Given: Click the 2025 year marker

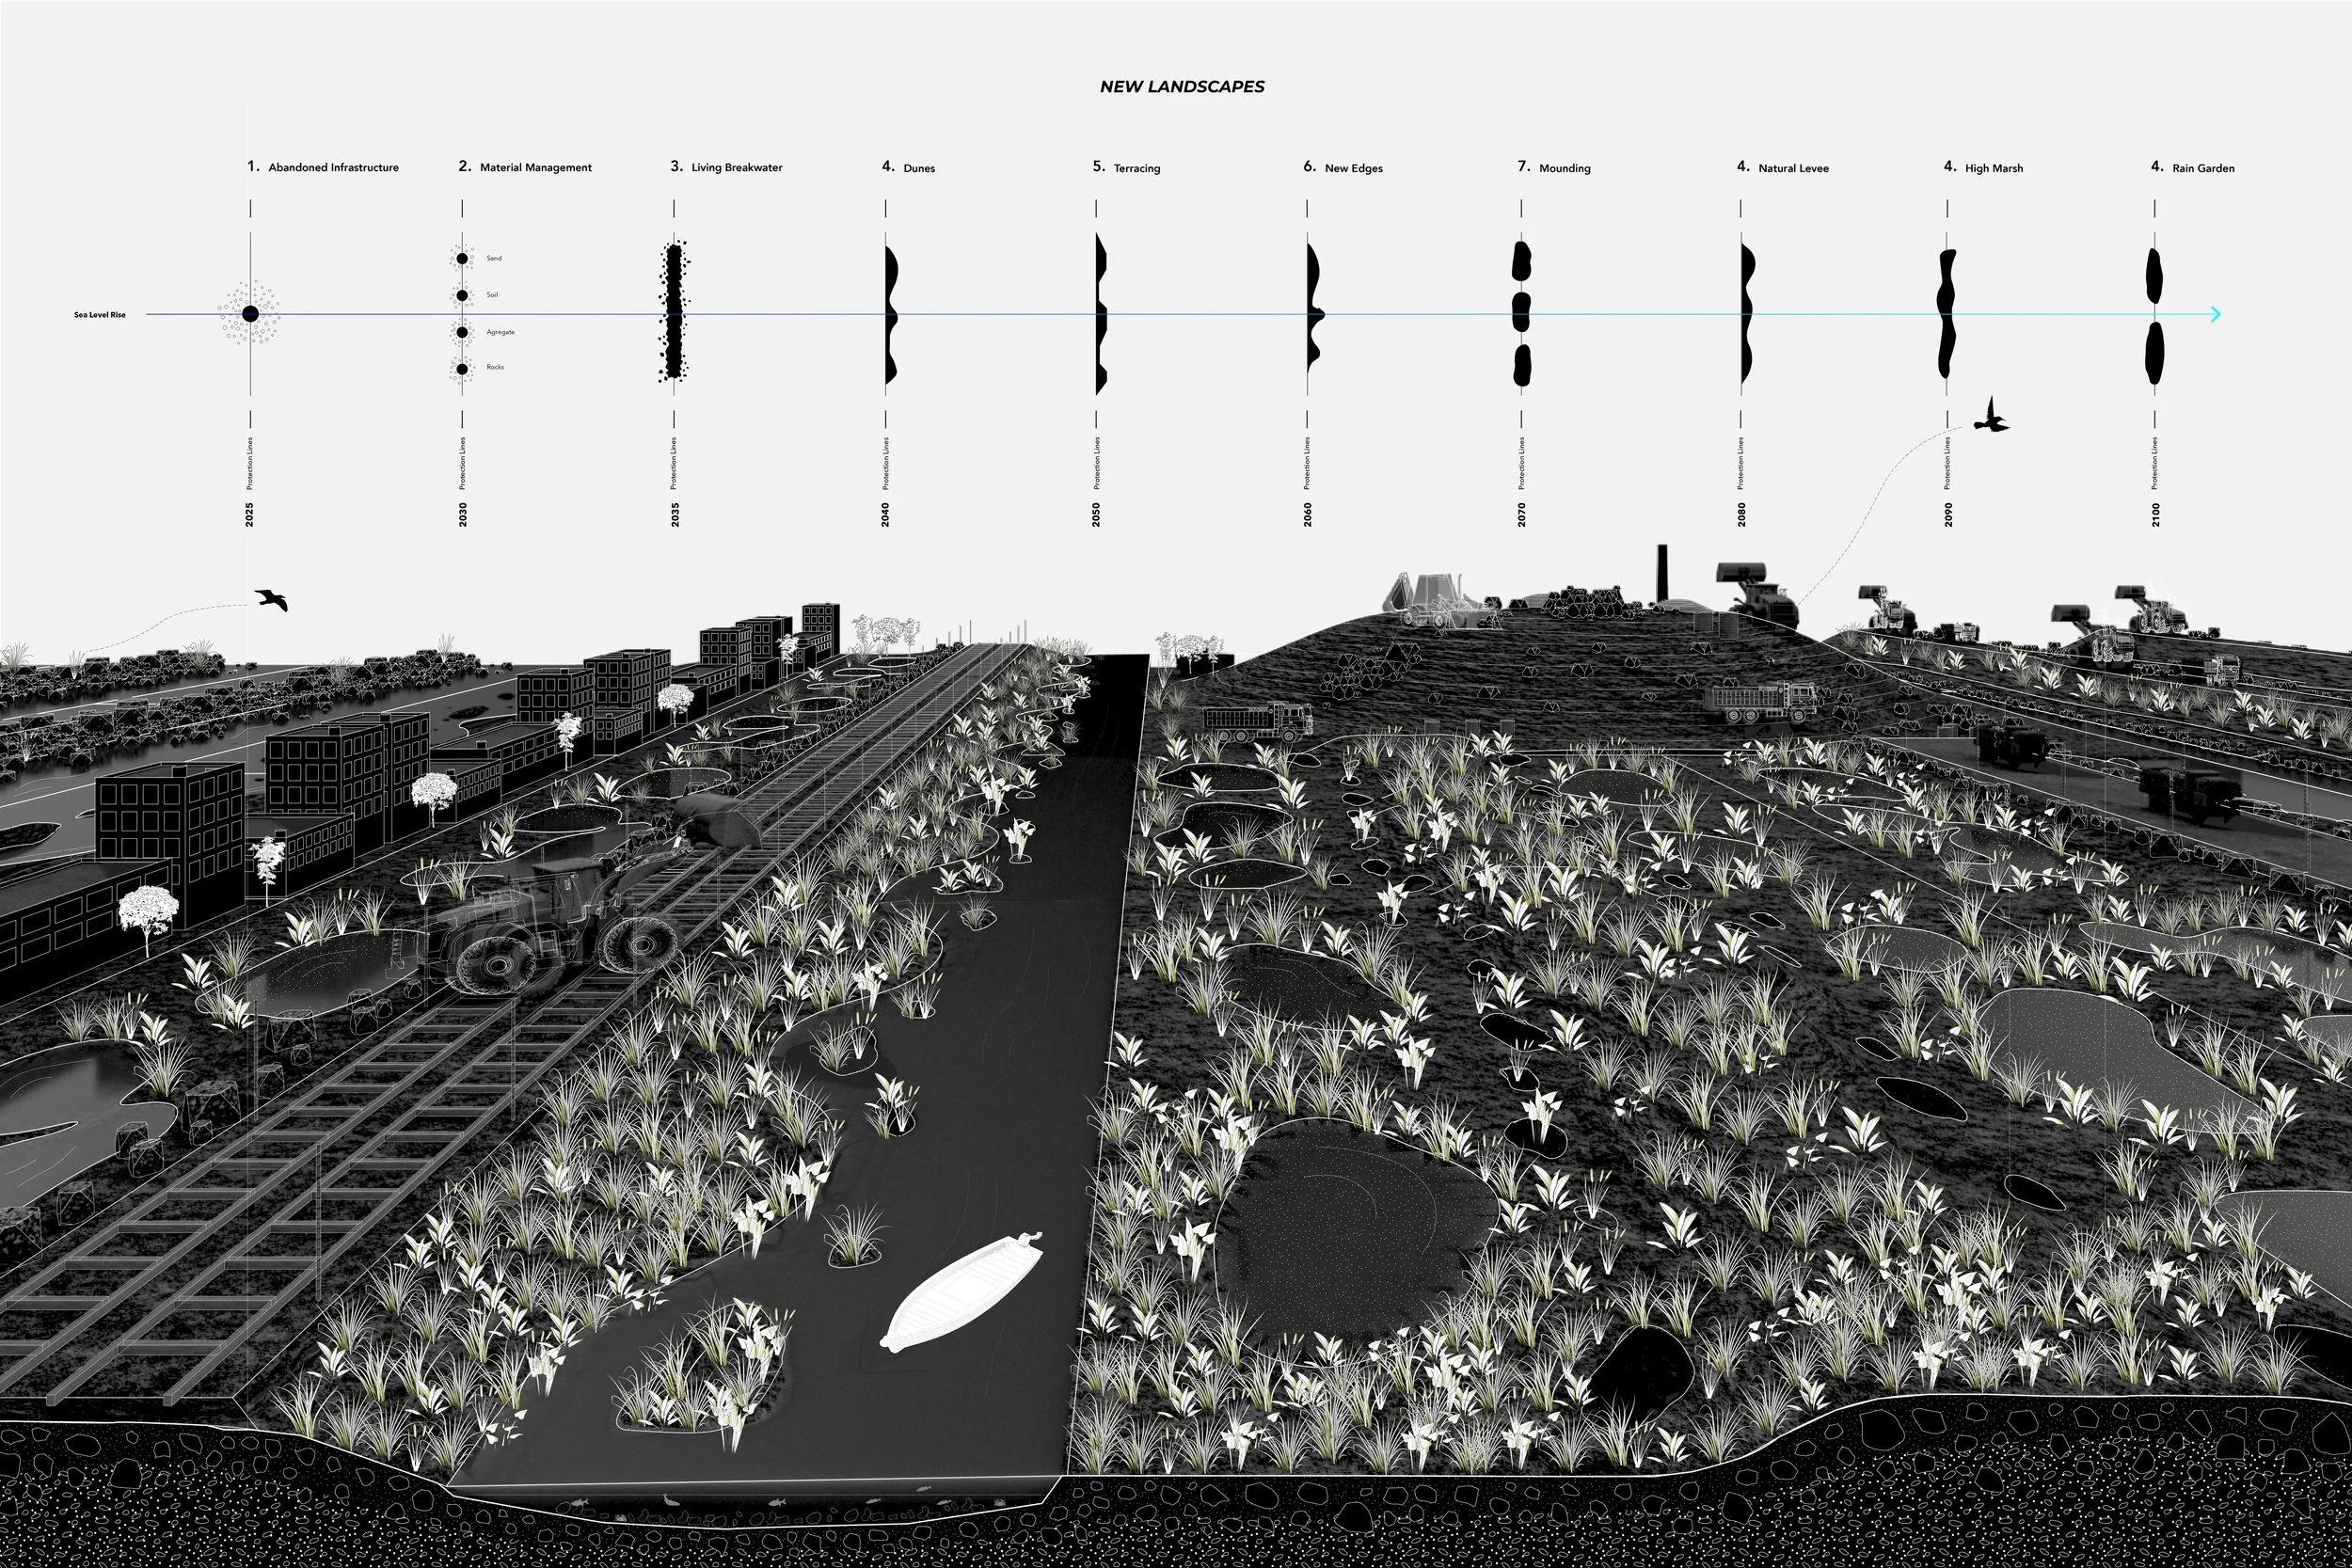Looking at the screenshot, I should tap(250, 514).
